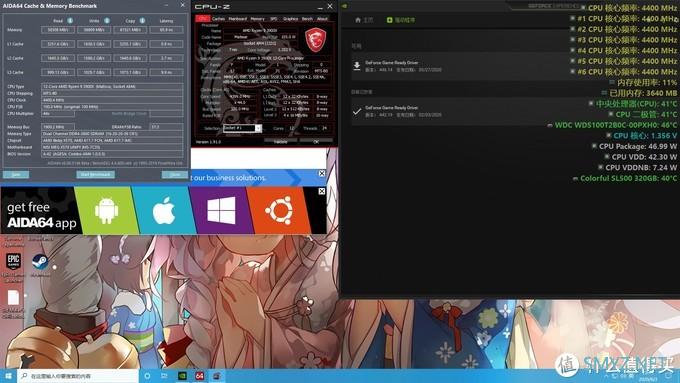The image size is (680, 383).
Task: Click the Save button in AIDA64 Benchmark
Action: tap(16, 174)
